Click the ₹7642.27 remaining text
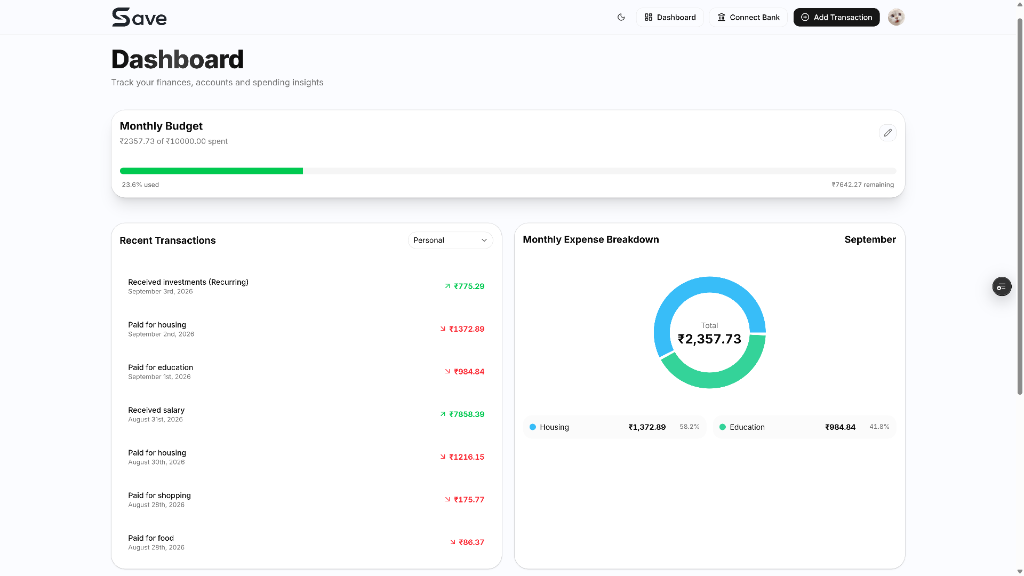Image resolution: width=1024 pixels, height=576 pixels. point(863,185)
